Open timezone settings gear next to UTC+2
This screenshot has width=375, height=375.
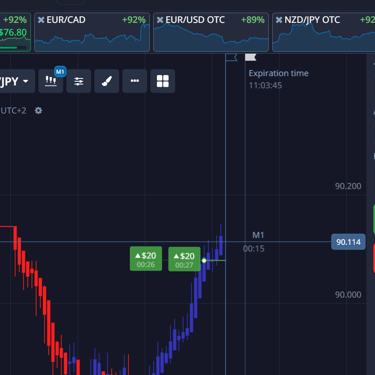click(38, 111)
